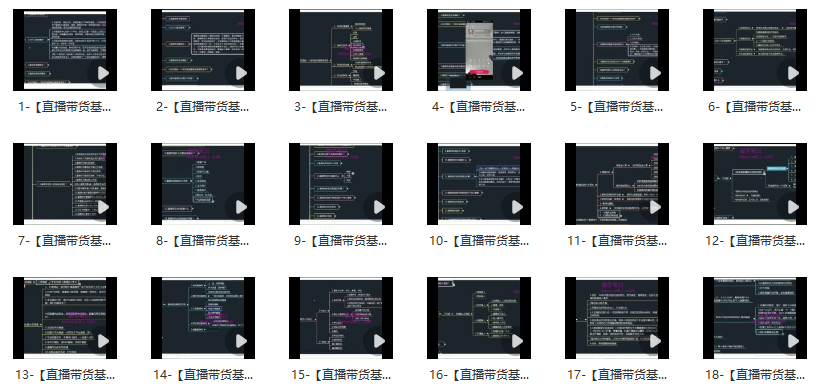Open the thumbnail of video 16
The height and width of the screenshot is (389, 818).
479,318
